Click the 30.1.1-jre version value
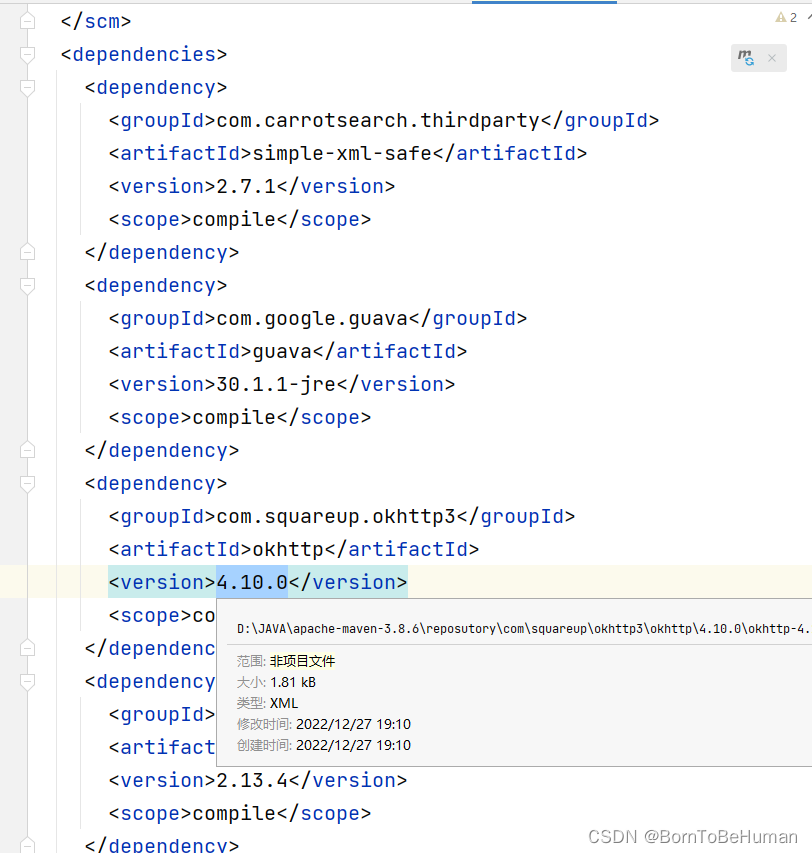This screenshot has height=853, width=812. pyautogui.click(x=276, y=384)
